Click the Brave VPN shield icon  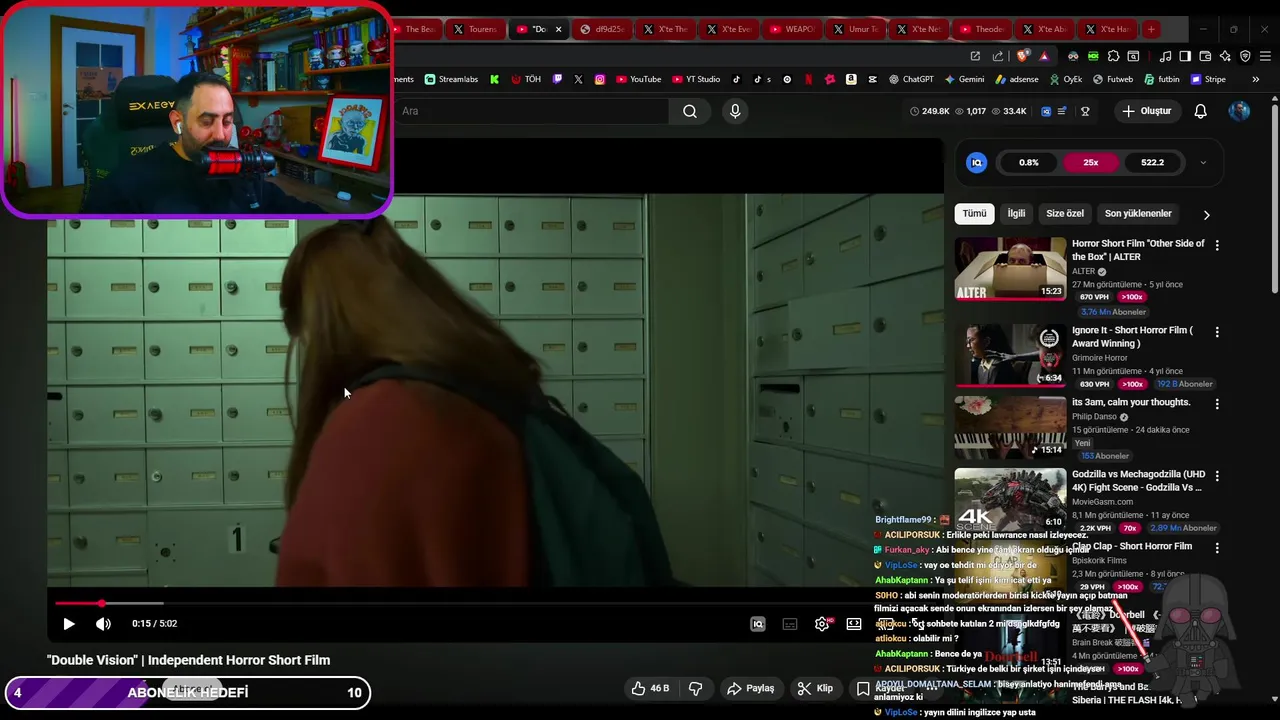point(1245,56)
